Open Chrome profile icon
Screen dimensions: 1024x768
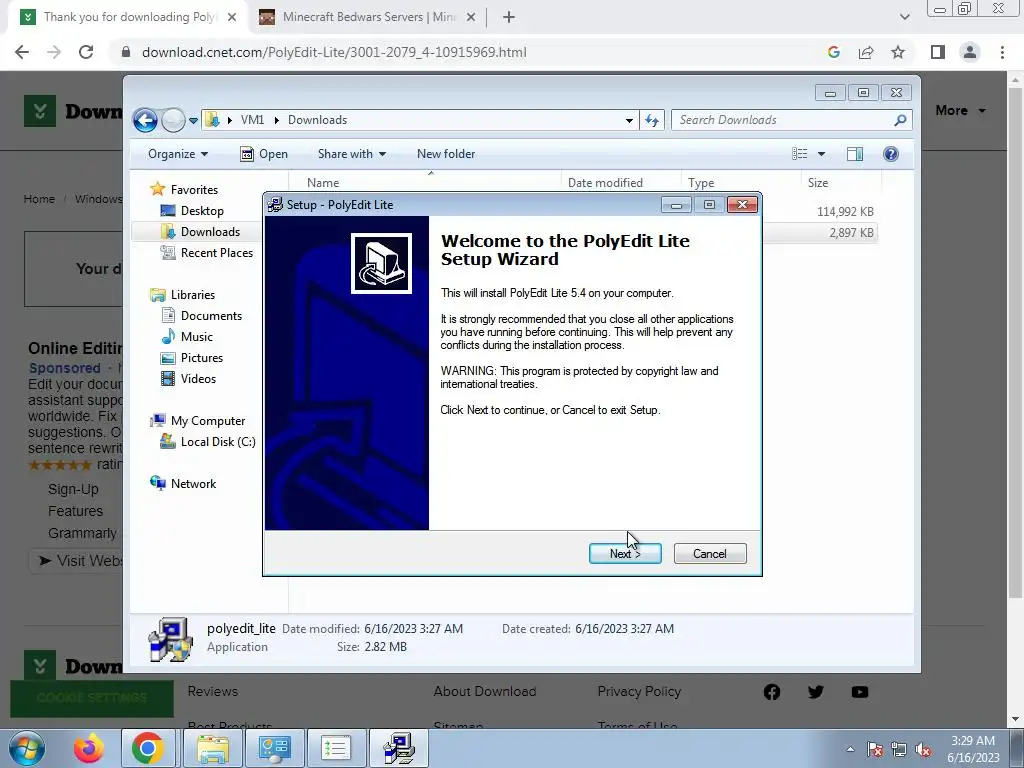tap(970, 52)
